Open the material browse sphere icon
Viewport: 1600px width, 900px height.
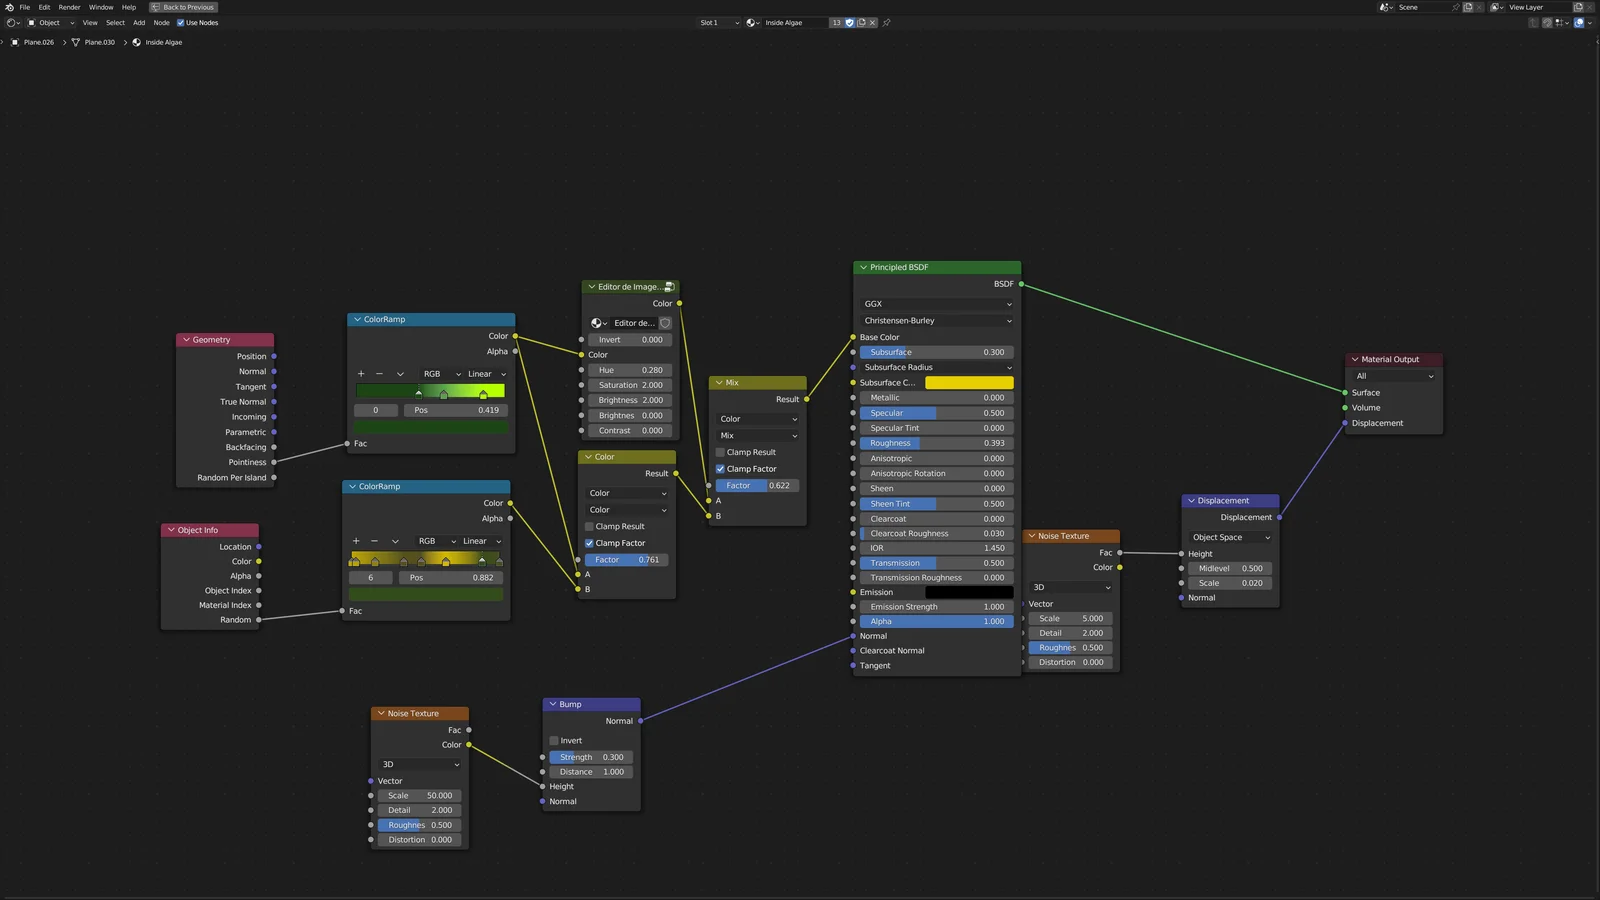click(752, 23)
